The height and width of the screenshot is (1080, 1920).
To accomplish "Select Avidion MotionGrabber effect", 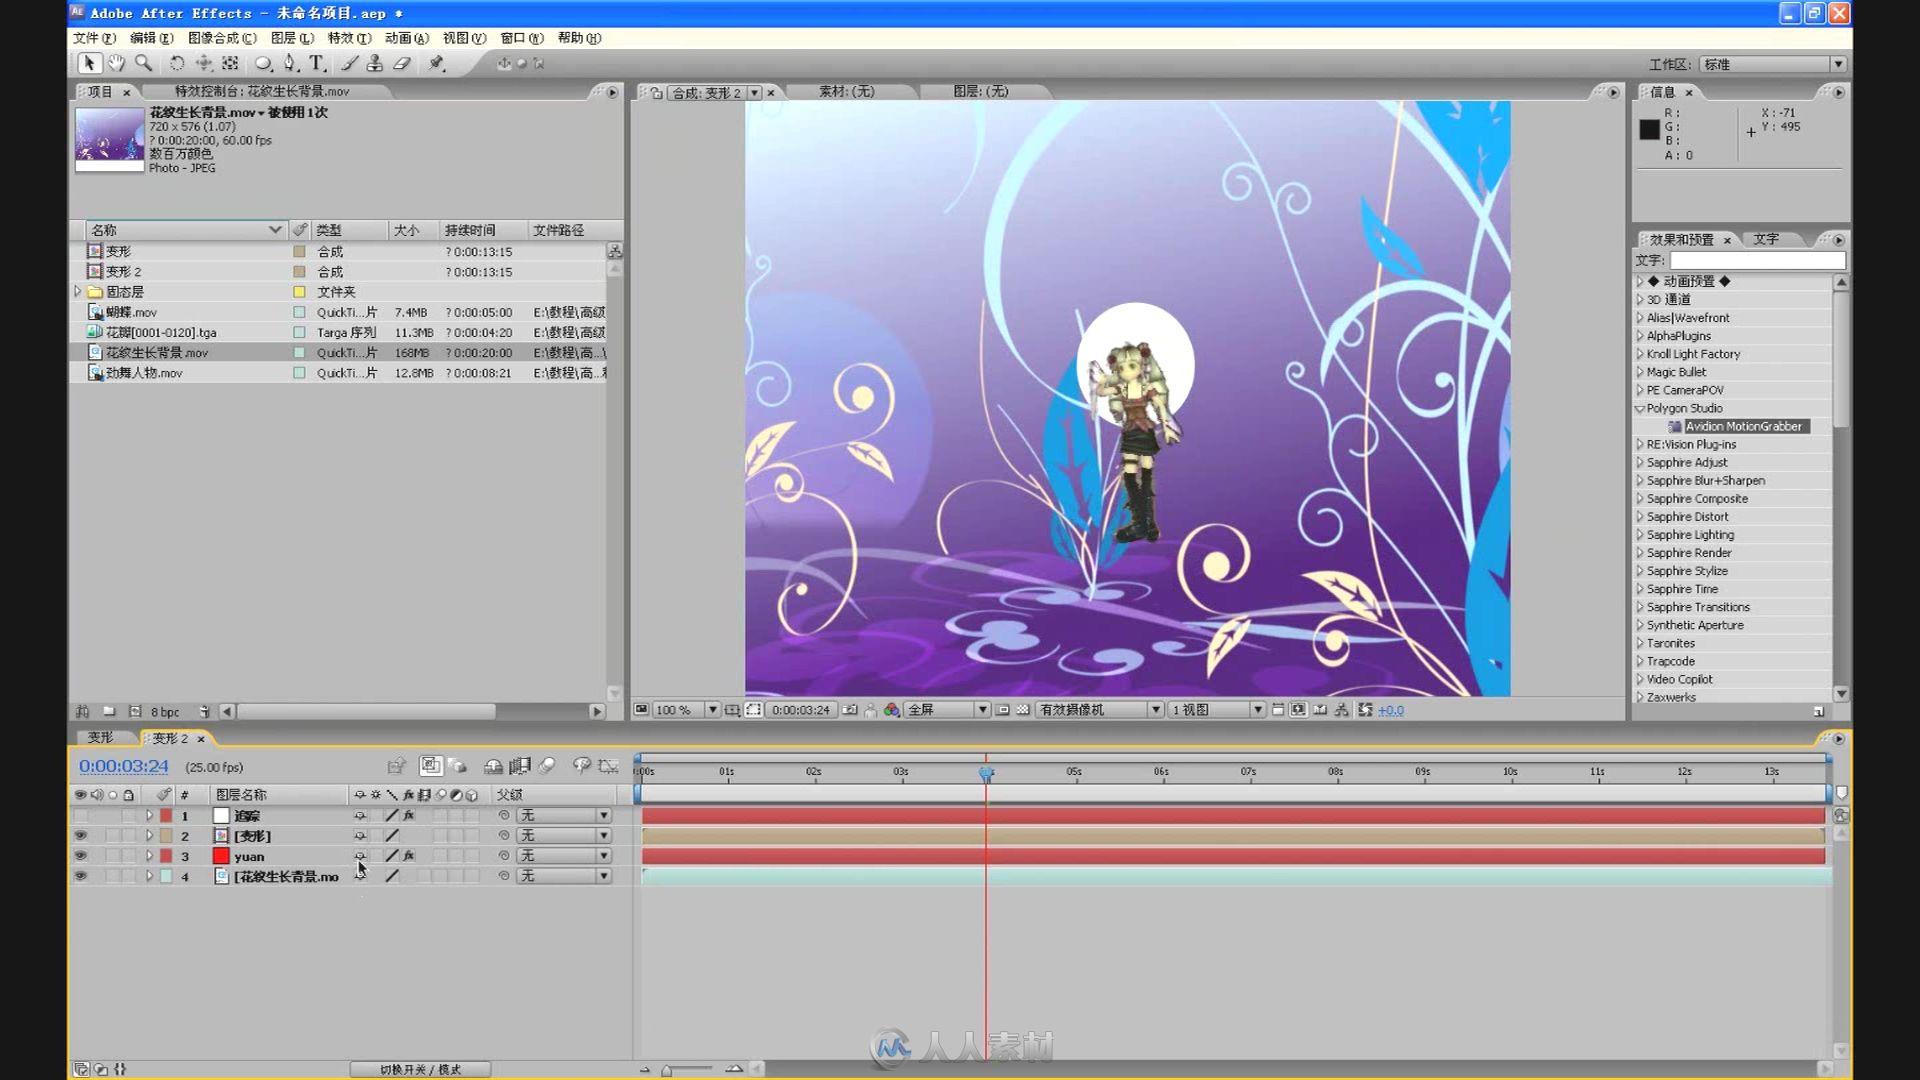I will coord(1743,427).
